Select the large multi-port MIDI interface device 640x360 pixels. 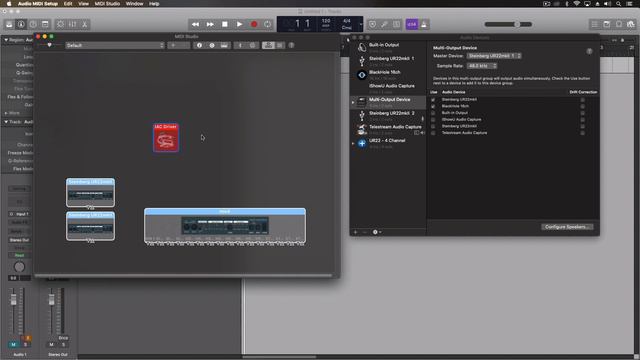pos(225,227)
